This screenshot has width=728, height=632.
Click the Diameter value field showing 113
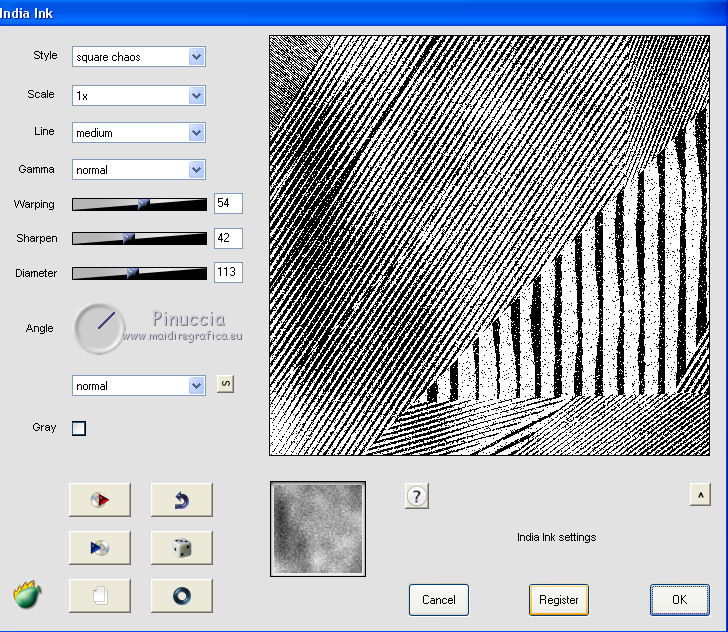[x=228, y=273]
